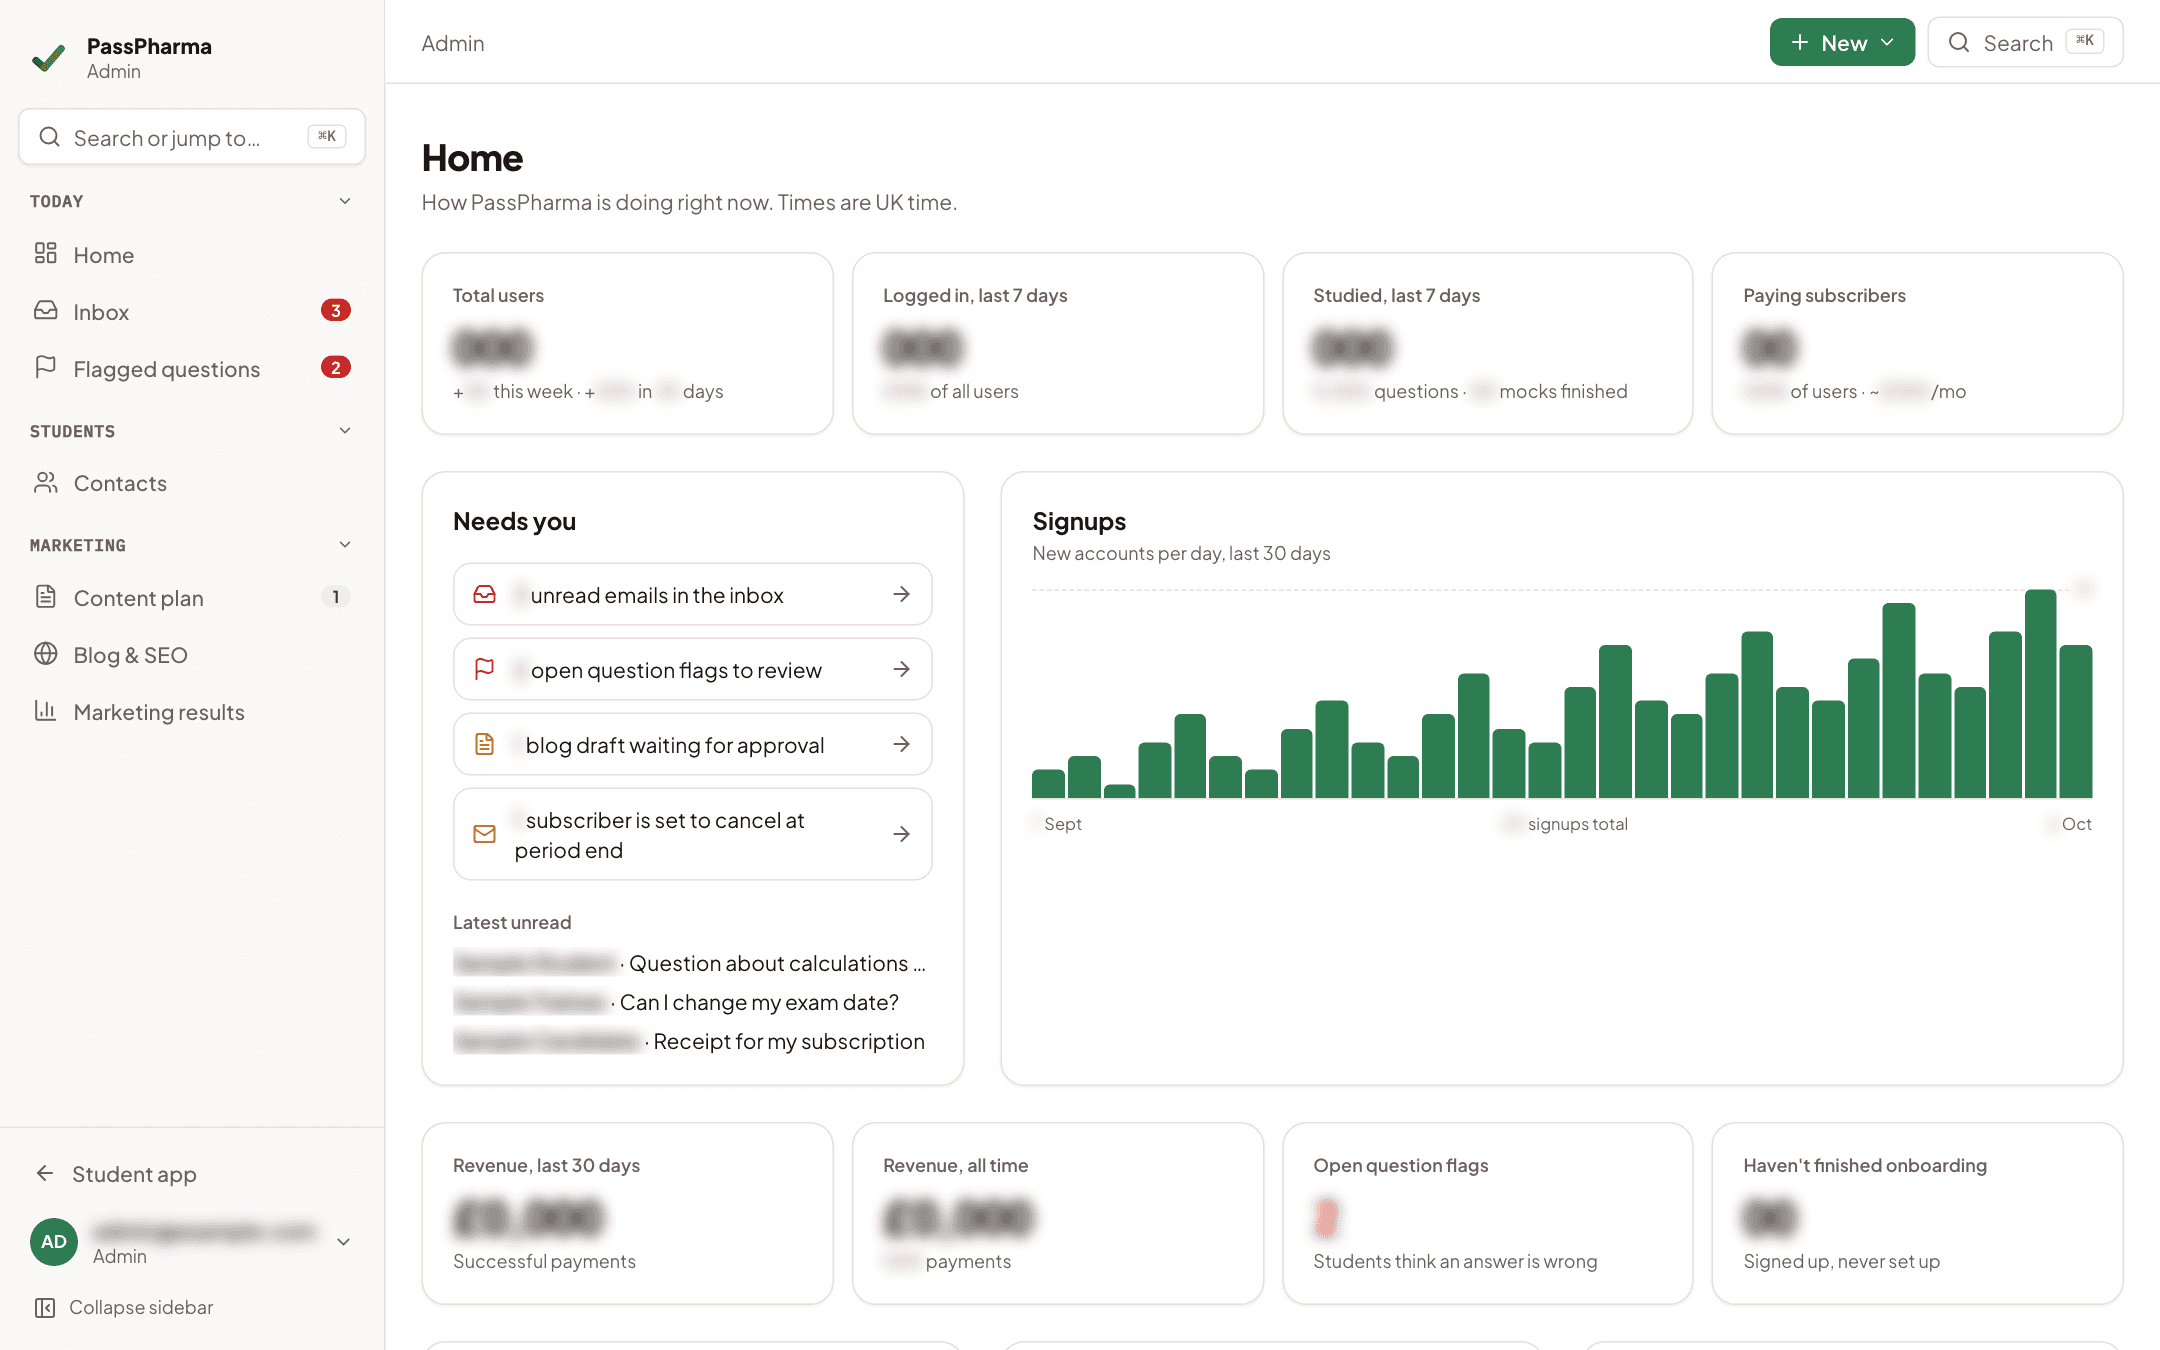The height and width of the screenshot is (1350, 2160).
Task: Click the magnifier icon in top Search
Action: [1959, 42]
